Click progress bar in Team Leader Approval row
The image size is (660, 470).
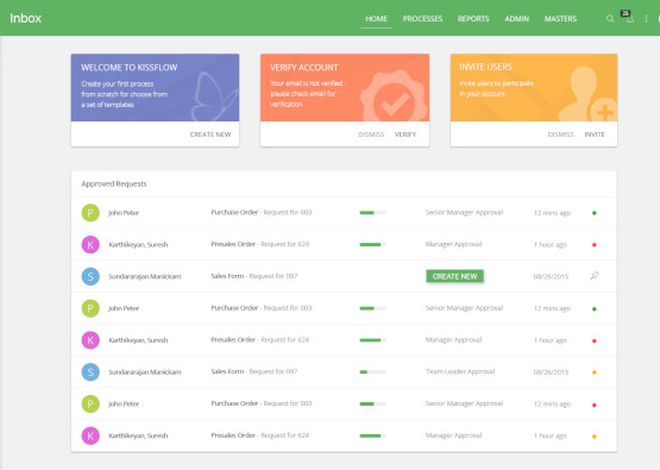373,372
